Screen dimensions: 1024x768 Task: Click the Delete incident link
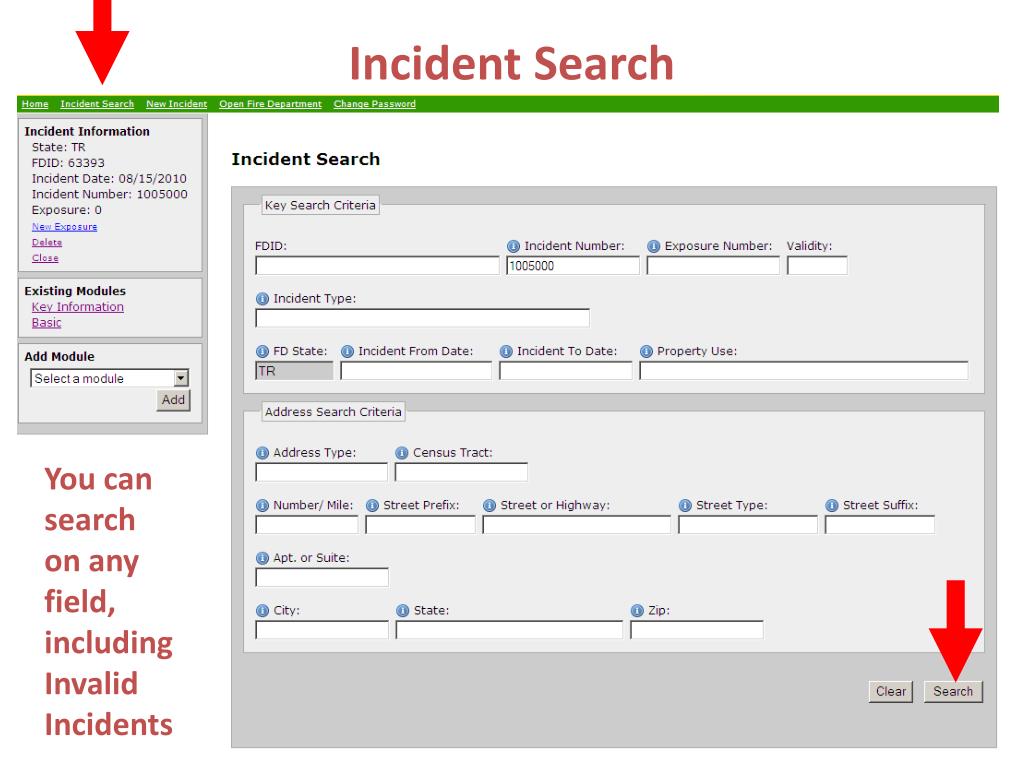point(47,242)
